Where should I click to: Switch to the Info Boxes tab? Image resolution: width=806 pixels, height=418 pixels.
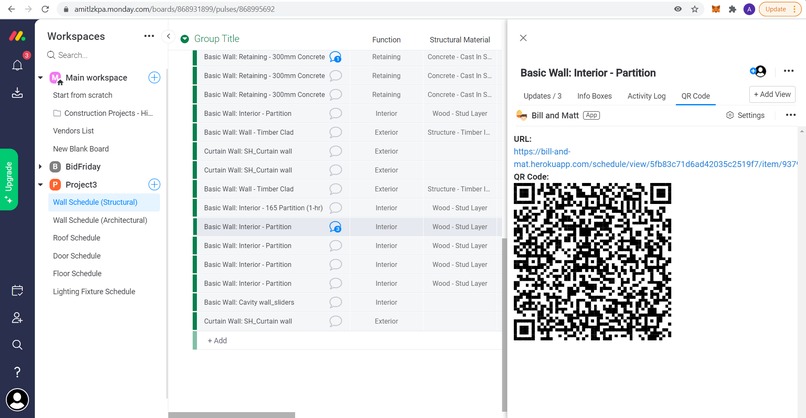click(x=594, y=96)
